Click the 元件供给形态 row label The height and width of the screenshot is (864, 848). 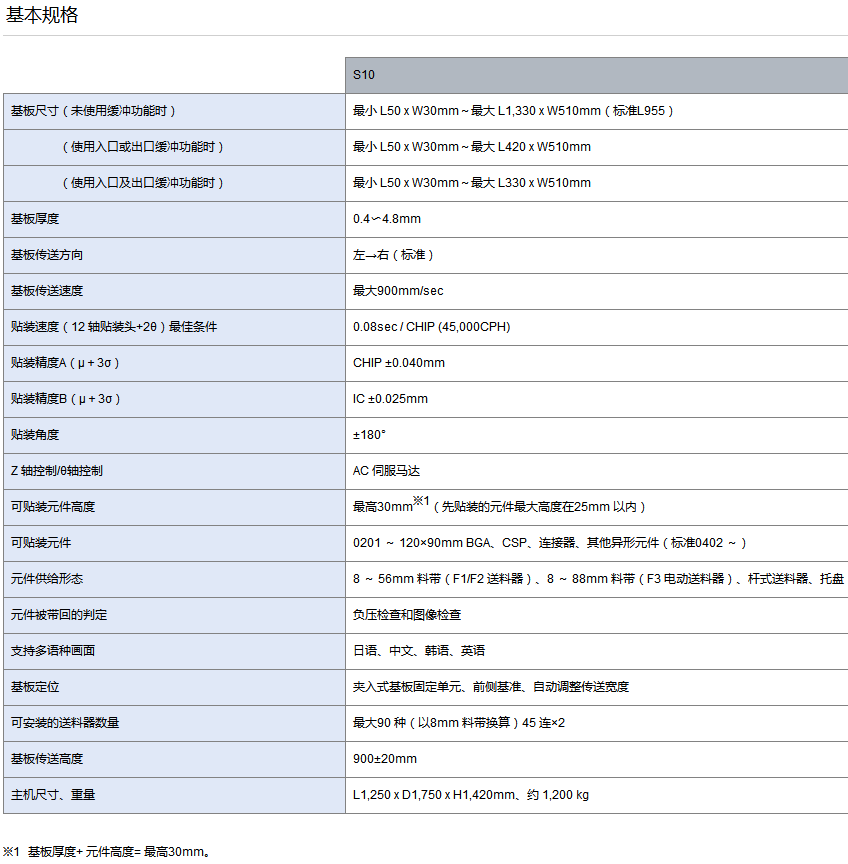point(47,579)
